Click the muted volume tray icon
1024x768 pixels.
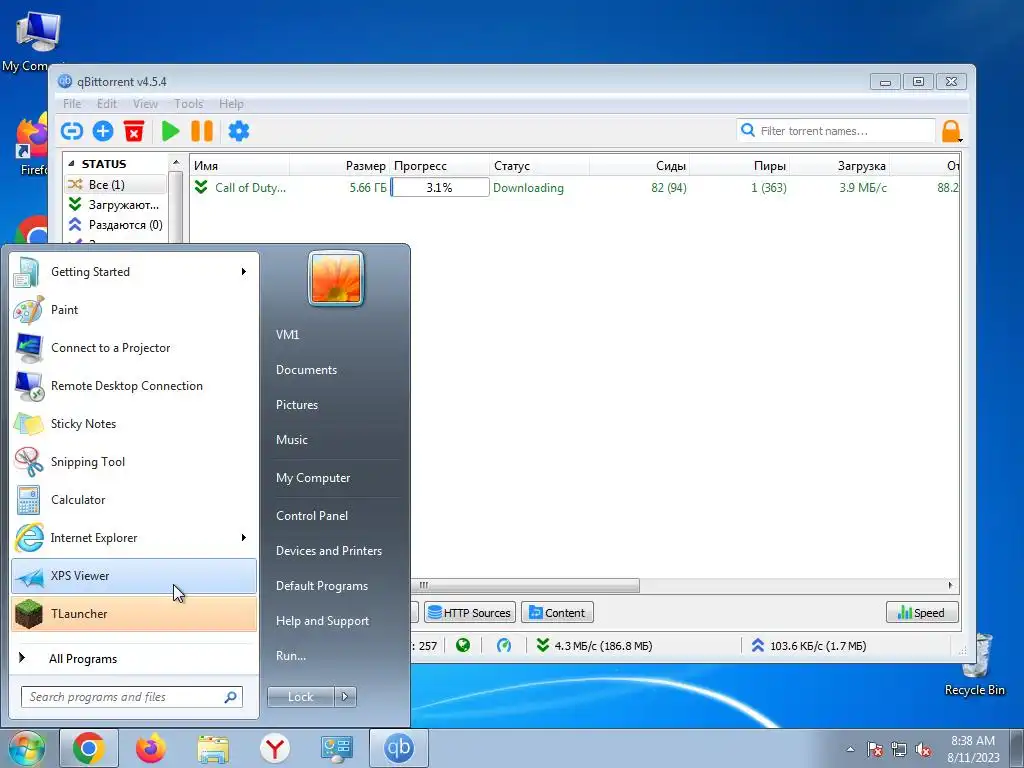tap(923, 749)
